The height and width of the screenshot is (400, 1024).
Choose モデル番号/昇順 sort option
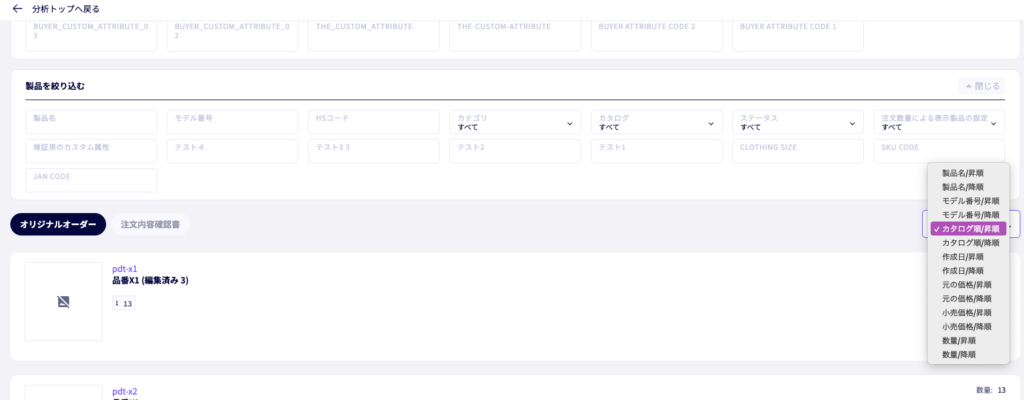click(x=968, y=201)
